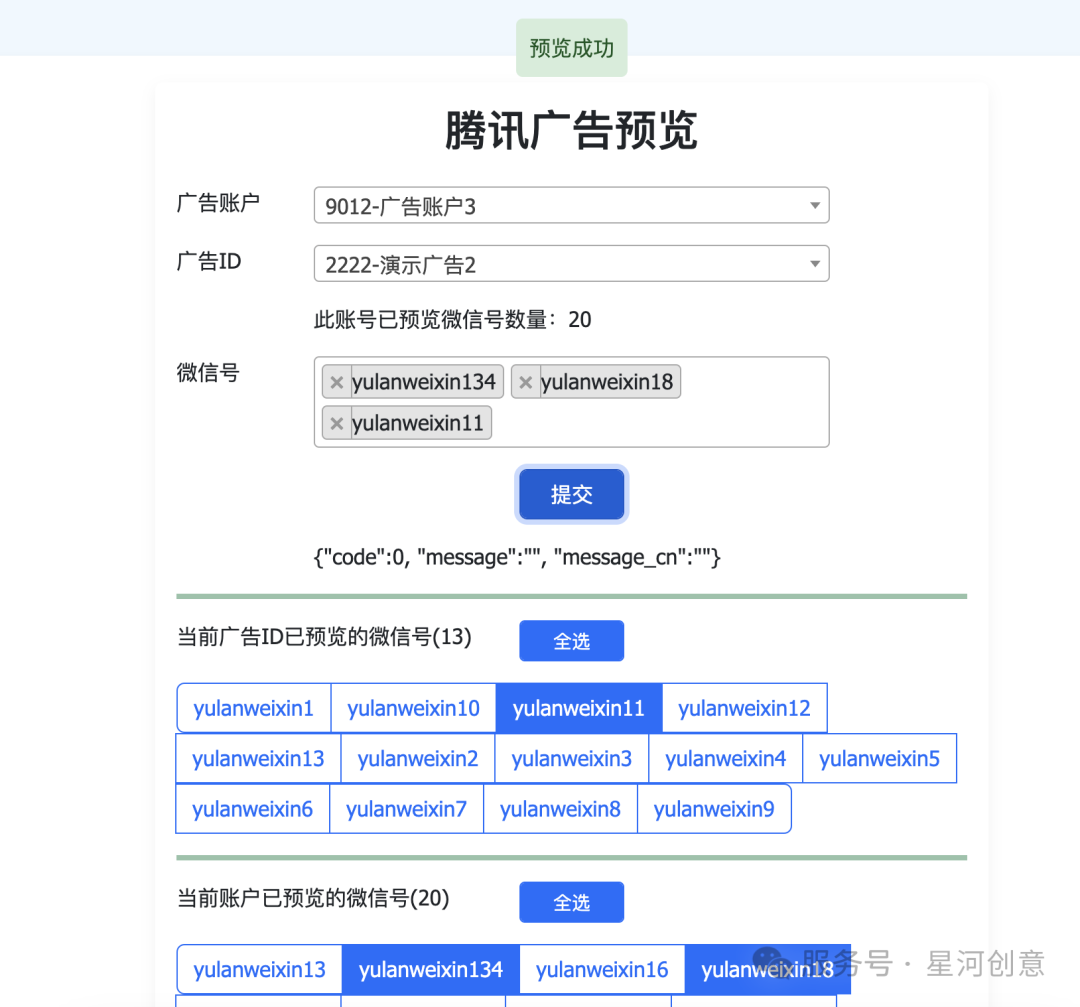Toggle yulanweixin3 chip
1080x1007 pixels.
point(572,758)
